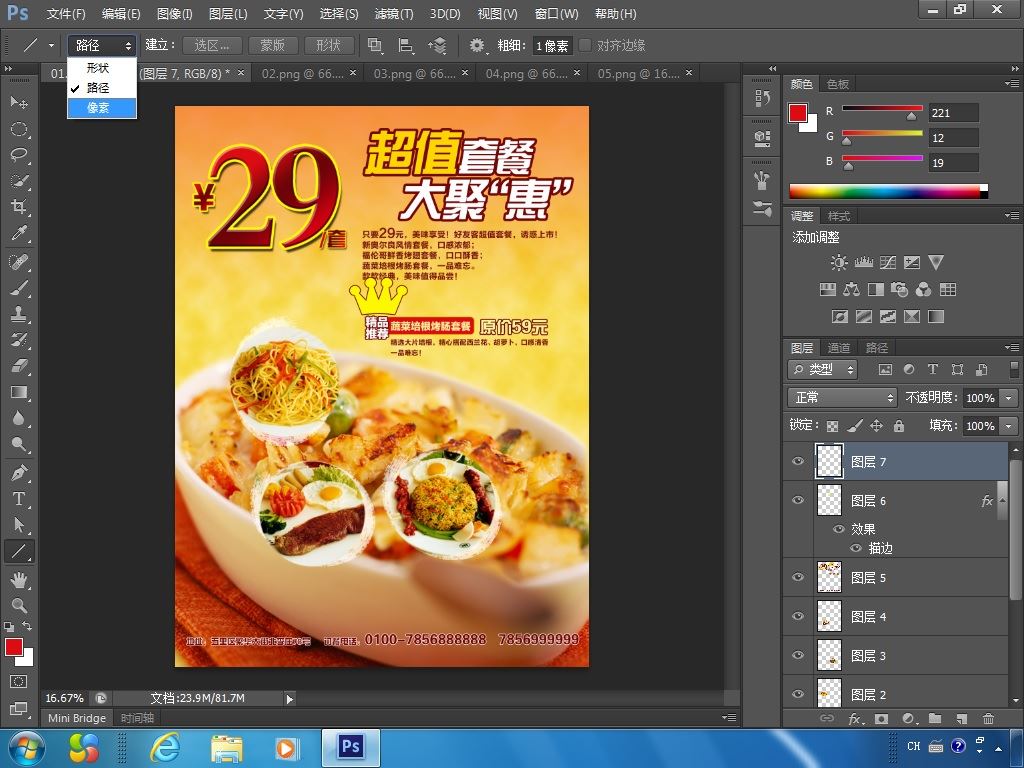This screenshot has width=1024, height=768.
Task: Choose 像素 from the mode list
Action: point(102,108)
